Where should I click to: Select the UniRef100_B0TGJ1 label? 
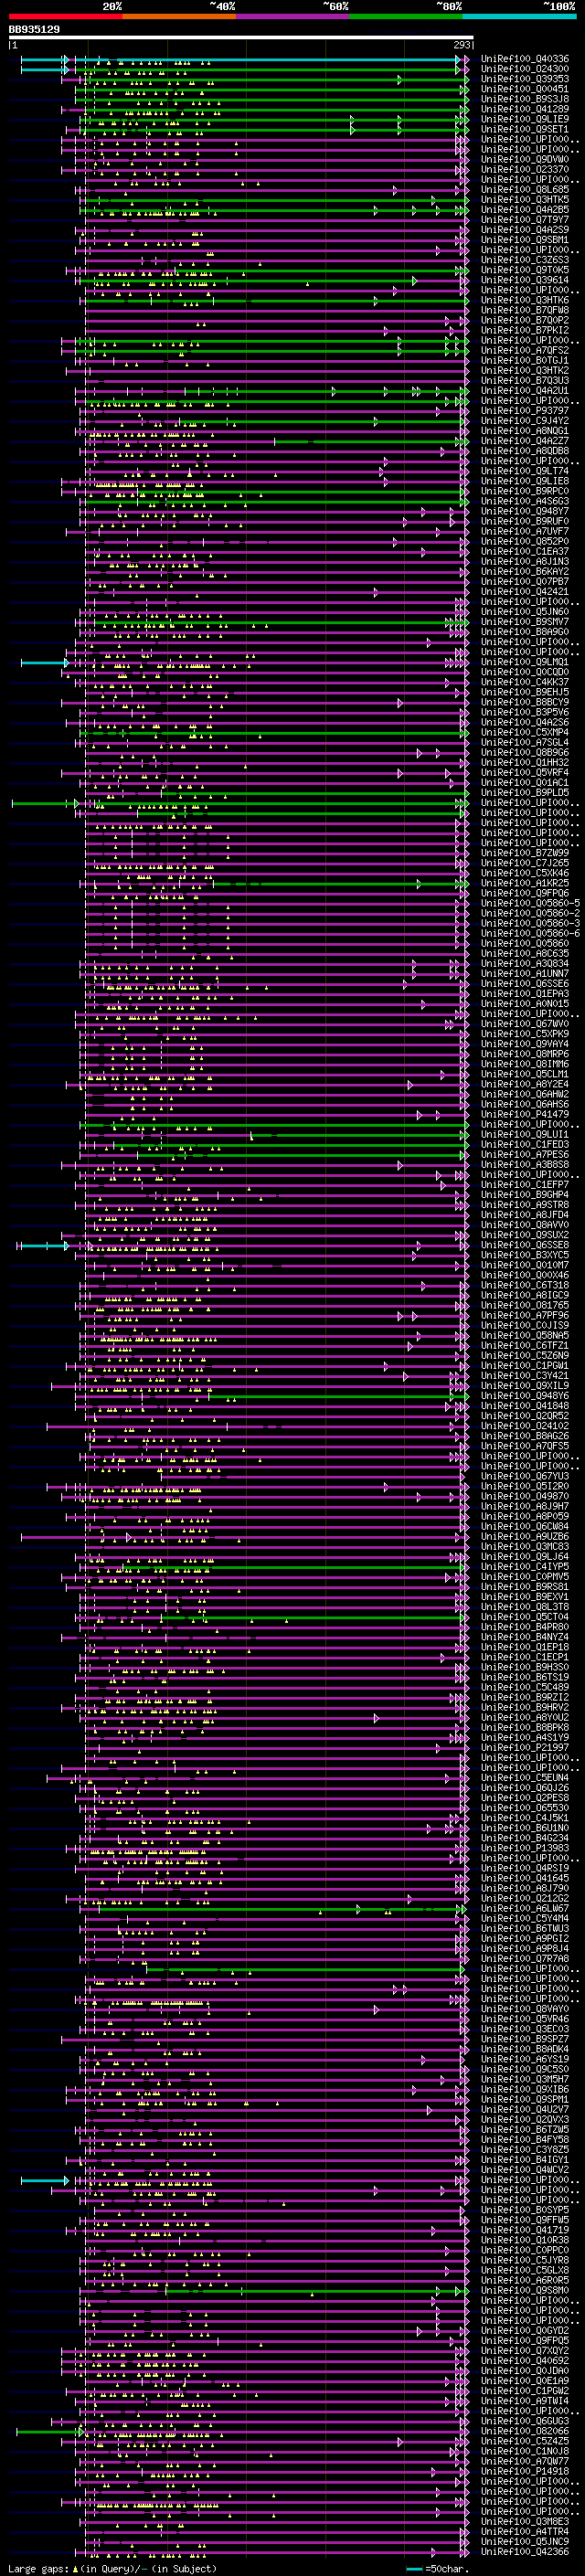click(525, 360)
